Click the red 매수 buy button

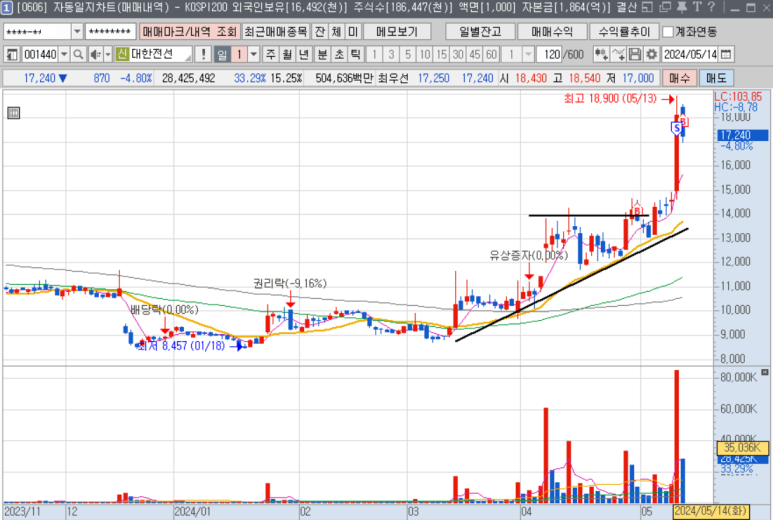point(679,77)
